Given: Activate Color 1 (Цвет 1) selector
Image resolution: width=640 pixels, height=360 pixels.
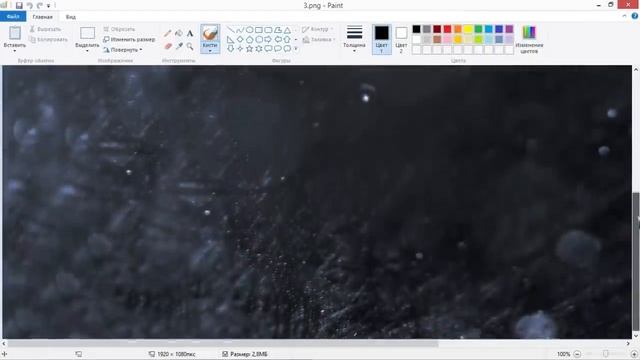Looking at the screenshot, I should coord(382,40).
